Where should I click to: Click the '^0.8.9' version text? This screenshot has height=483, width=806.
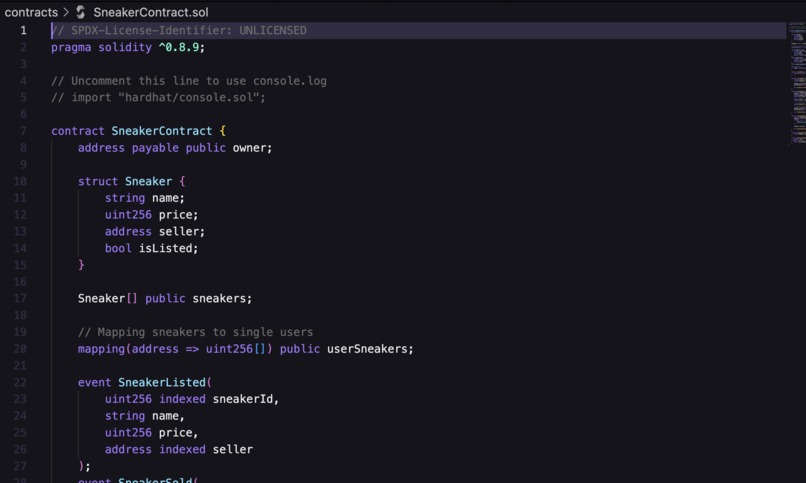pos(178,47)
